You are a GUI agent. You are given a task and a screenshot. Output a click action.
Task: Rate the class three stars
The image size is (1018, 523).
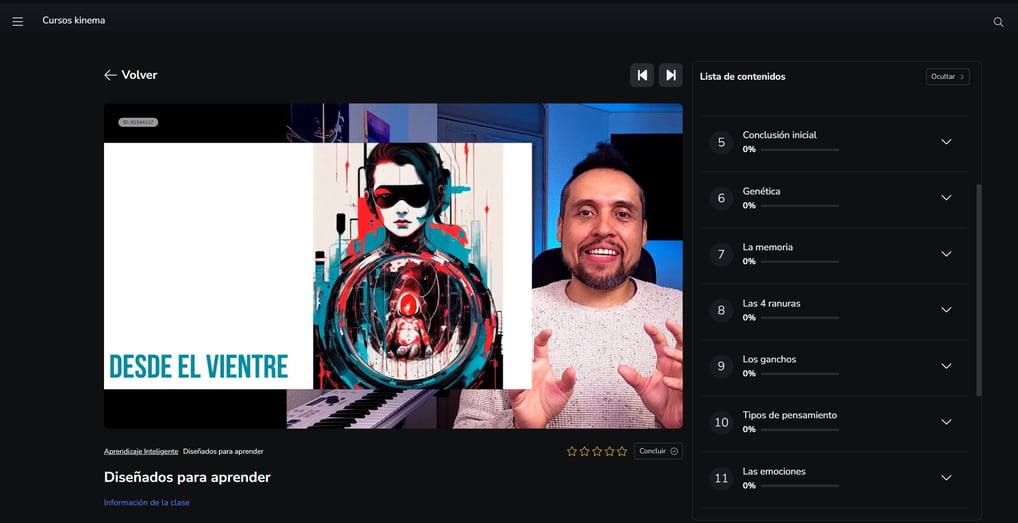click(x=597, y=451)
